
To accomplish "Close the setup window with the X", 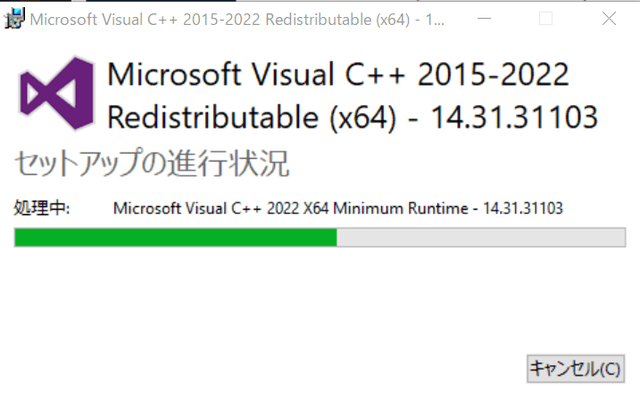I will pos(609,19).
